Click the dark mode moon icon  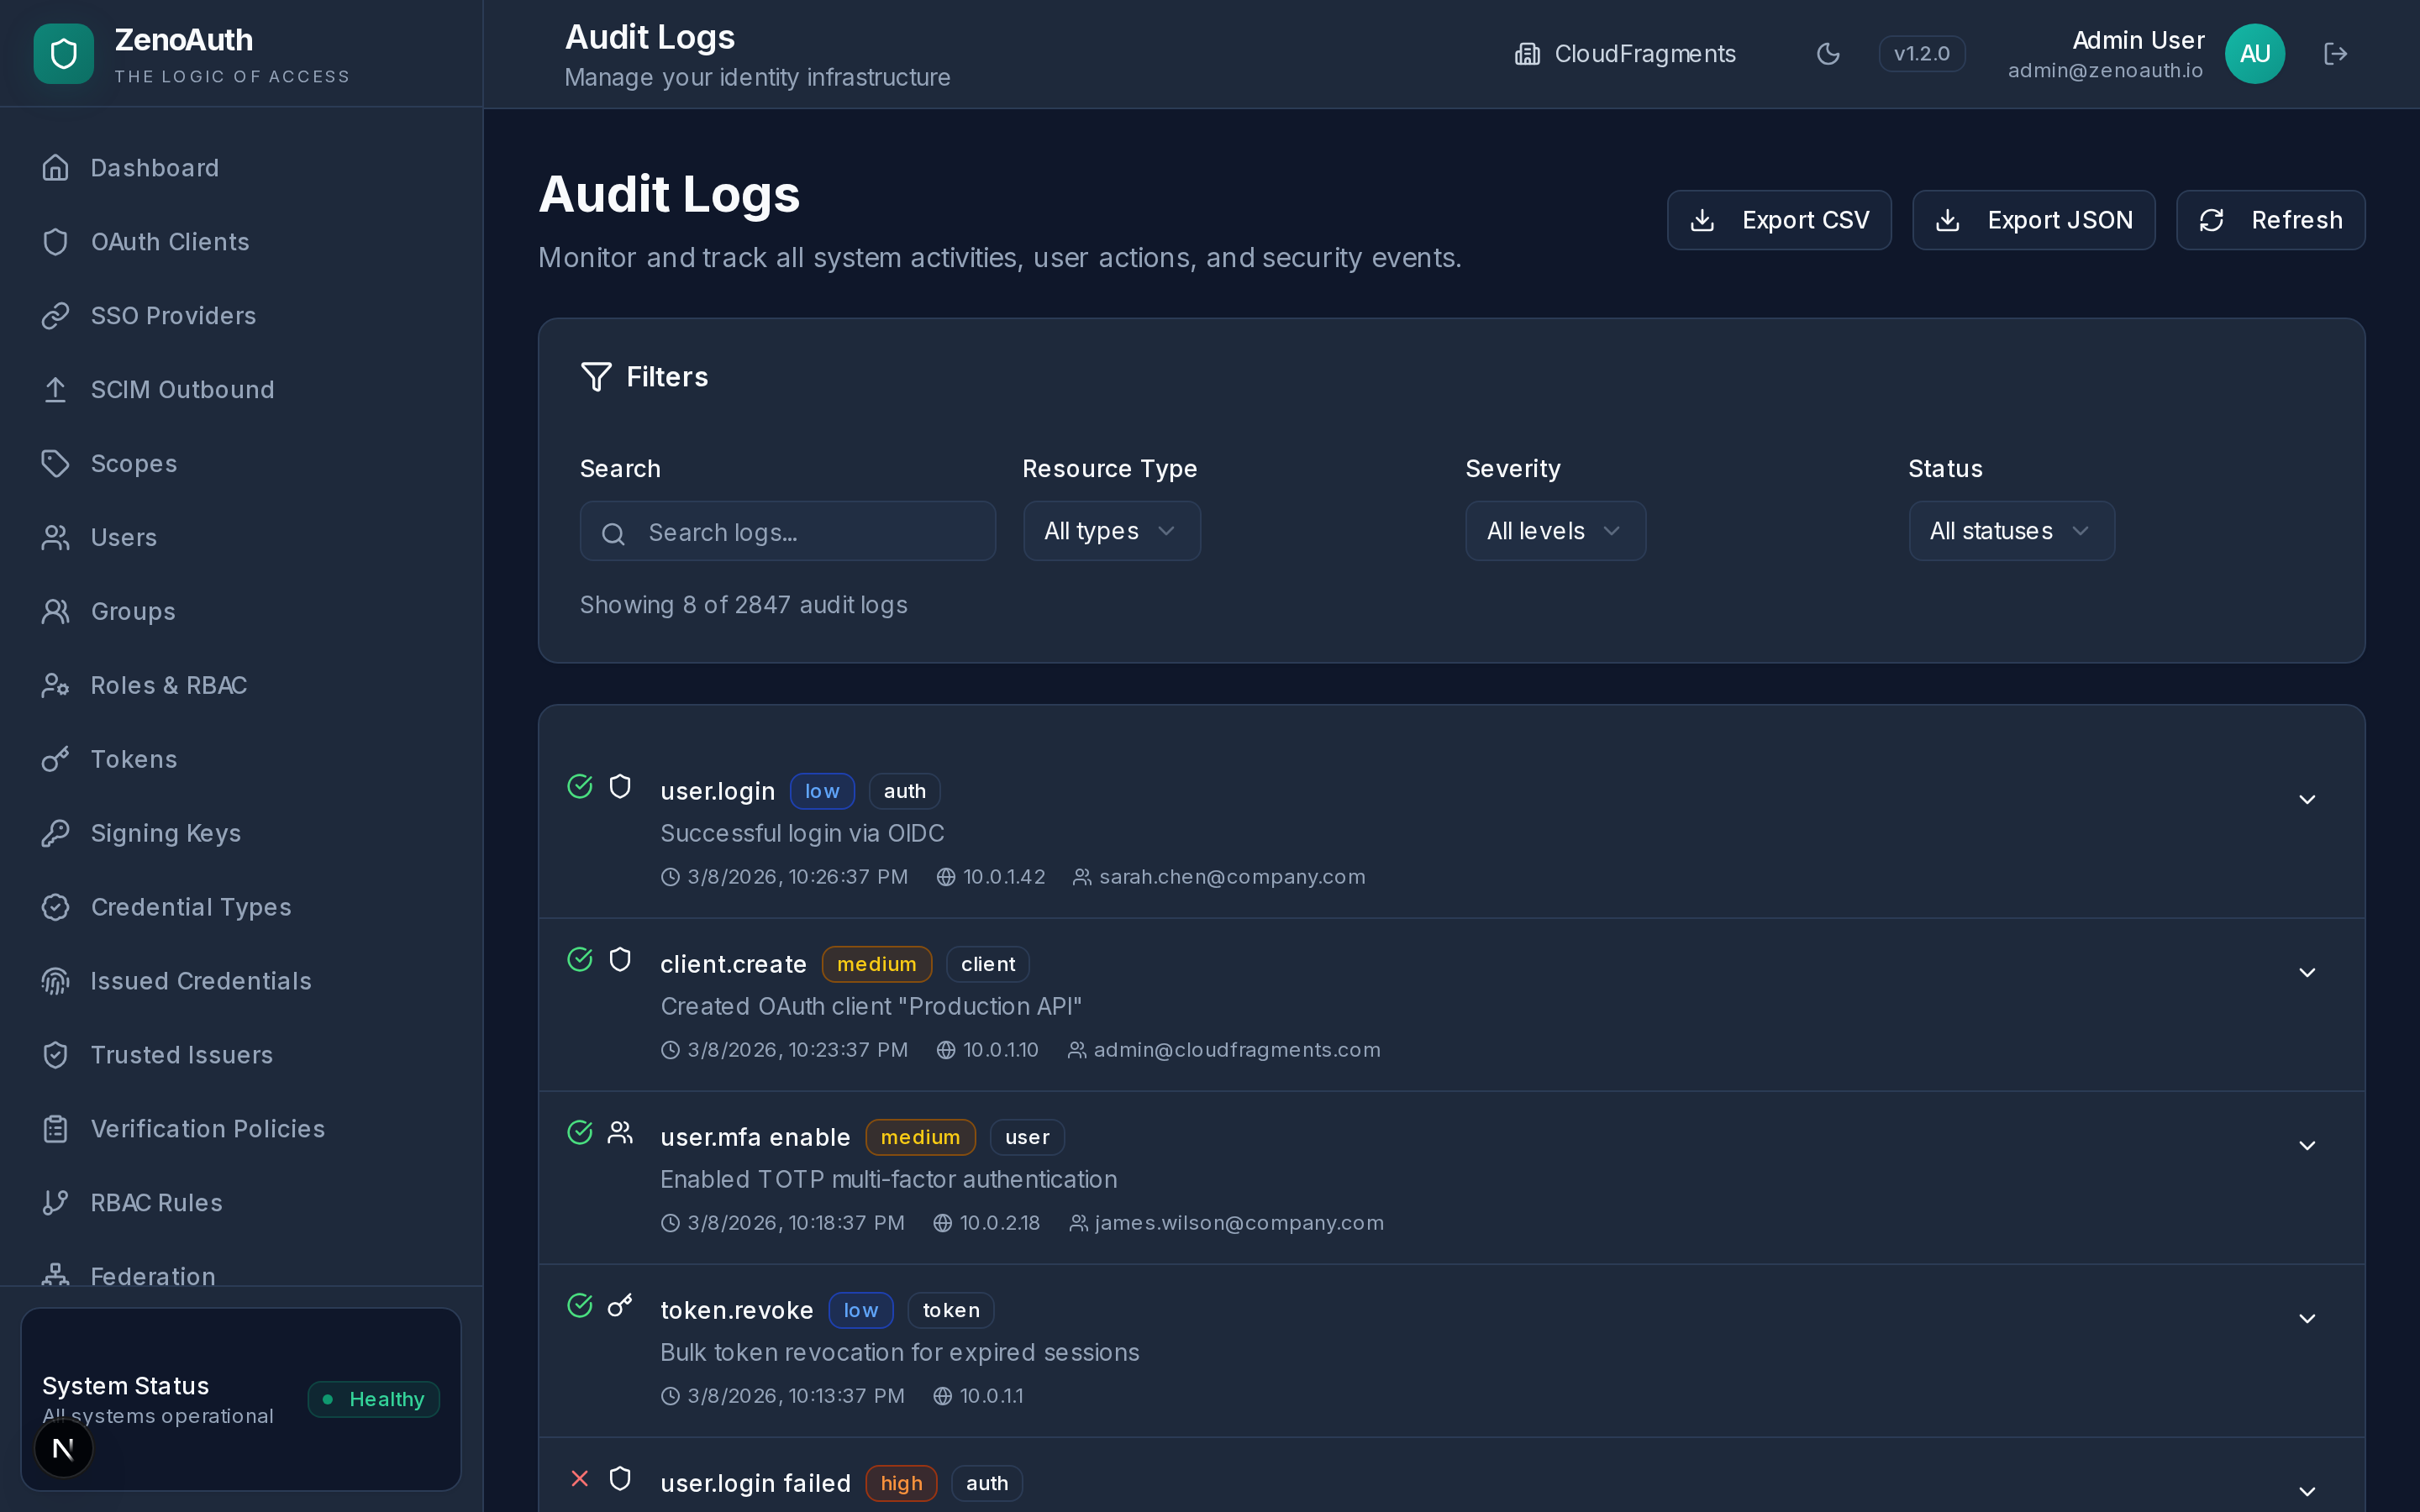click(x=1828, y=53)
